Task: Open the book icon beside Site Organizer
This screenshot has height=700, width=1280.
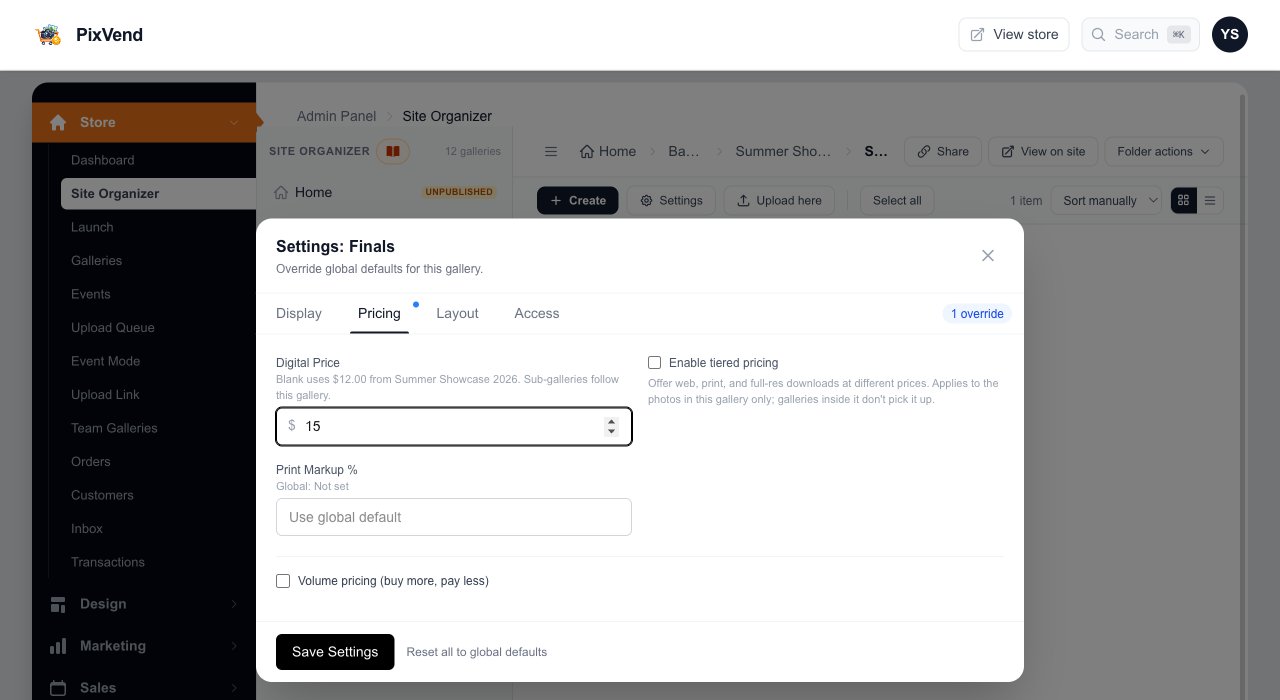Action: coord(393,152)
